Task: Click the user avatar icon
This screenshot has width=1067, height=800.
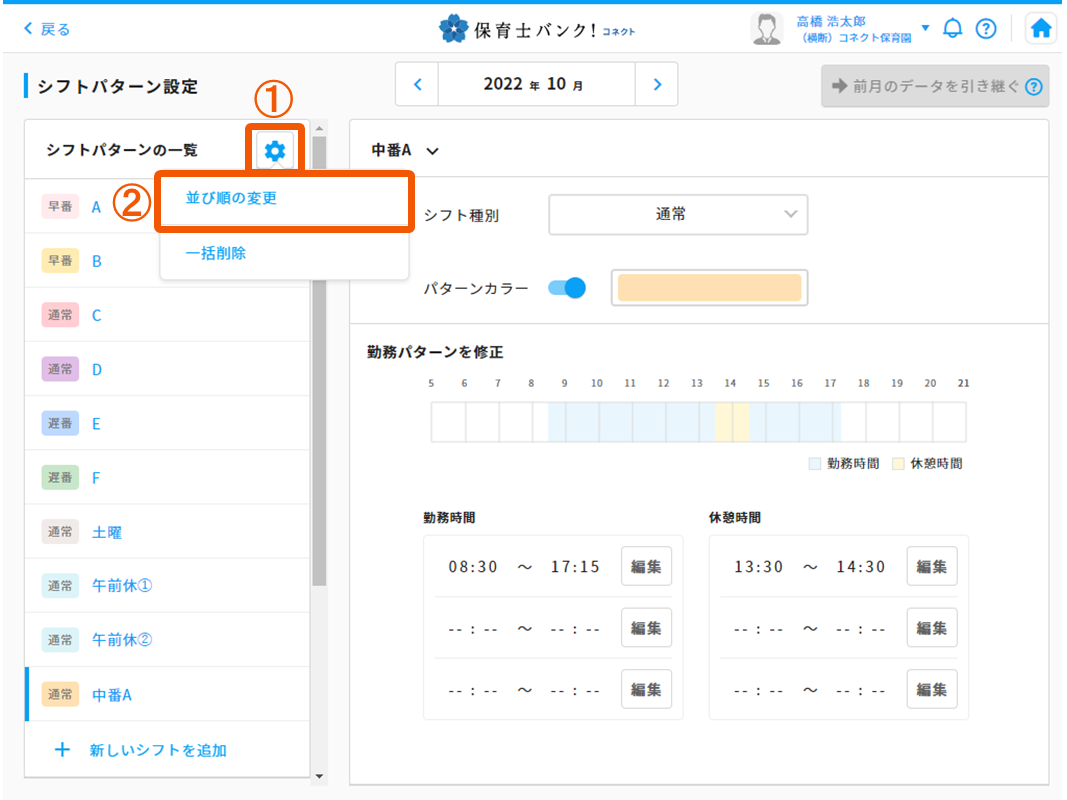Action: point(766,29)
